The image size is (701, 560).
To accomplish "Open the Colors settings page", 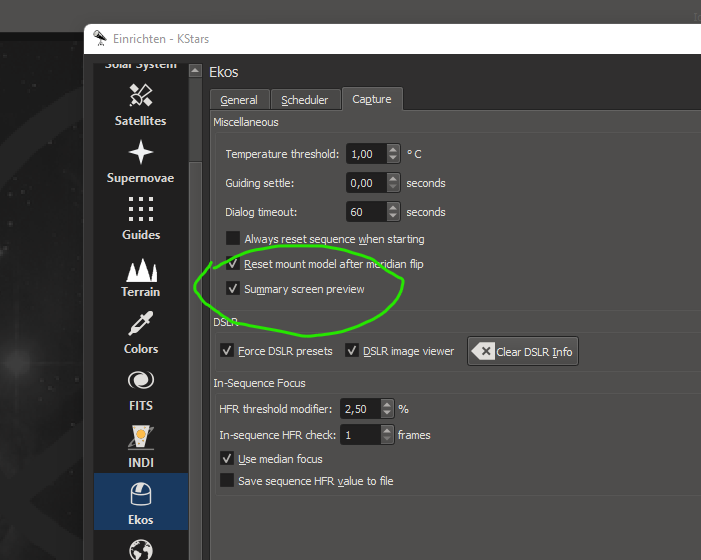I will tap(140, 333).
